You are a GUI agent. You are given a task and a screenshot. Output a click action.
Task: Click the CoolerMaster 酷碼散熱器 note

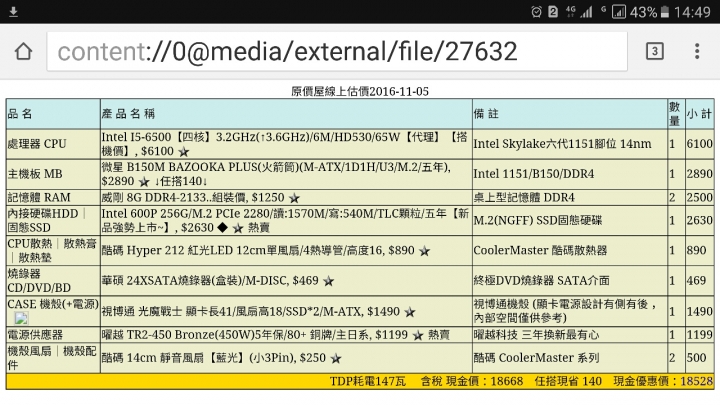[540, 250]
